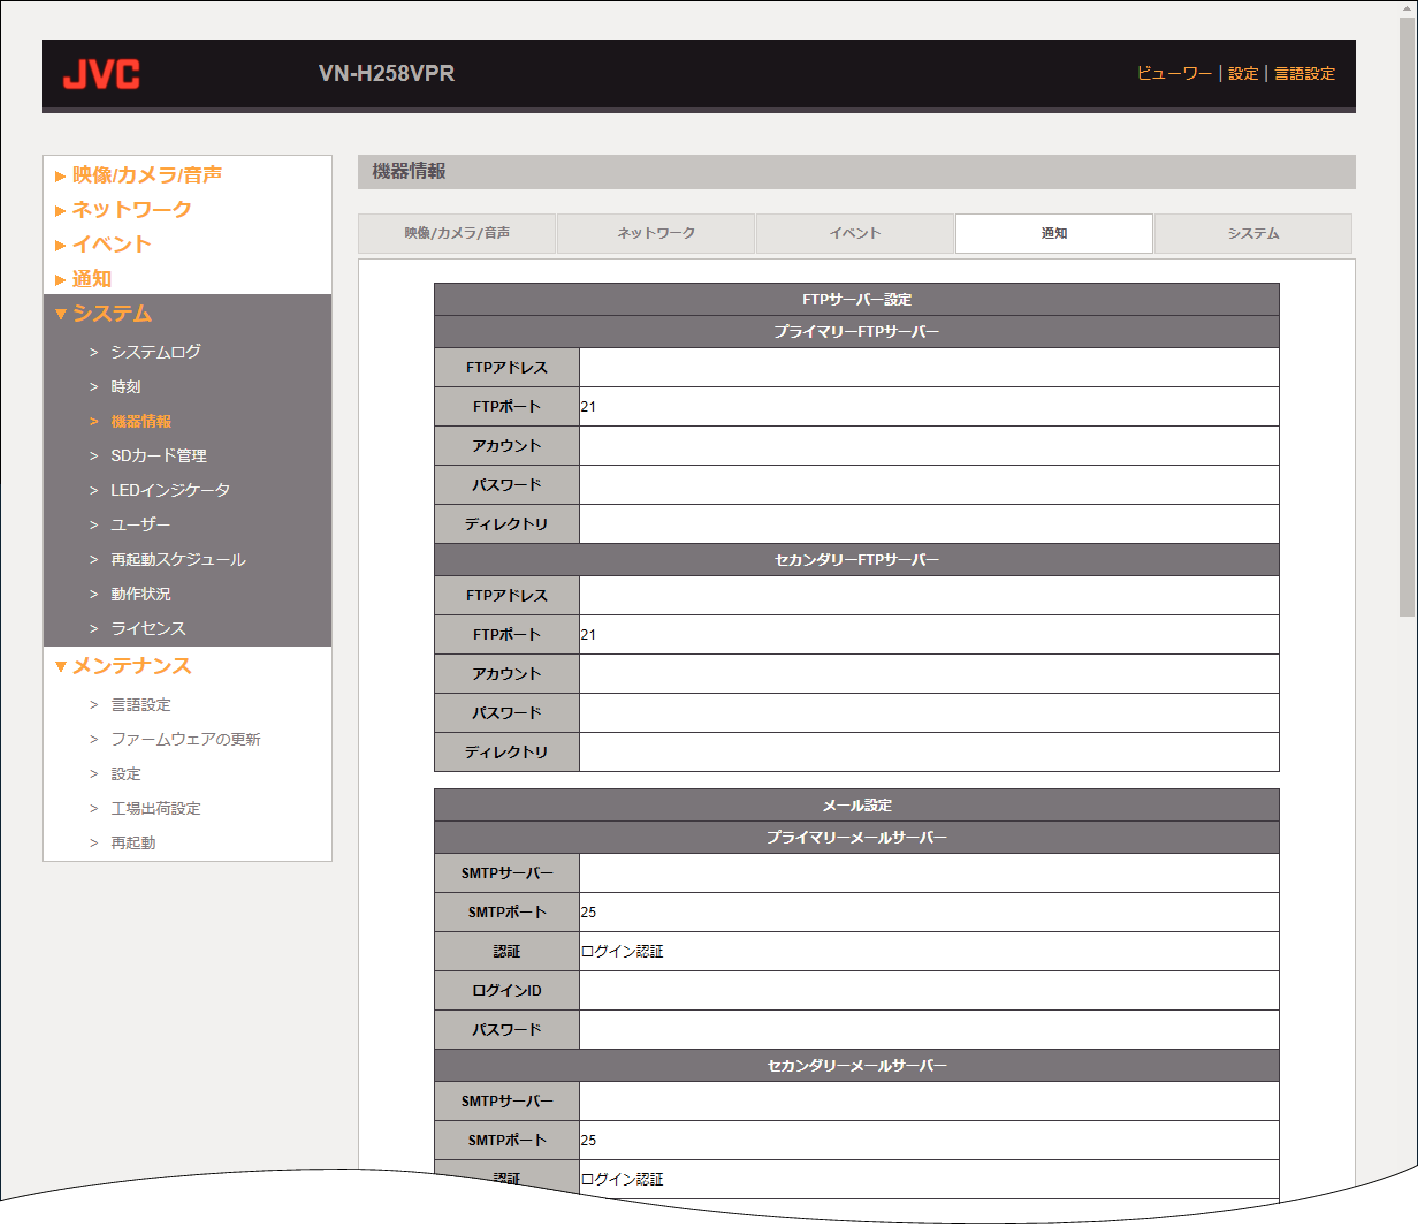Open システムログ in the sidebar
1418x1224 pixels.
coord(156,352)
